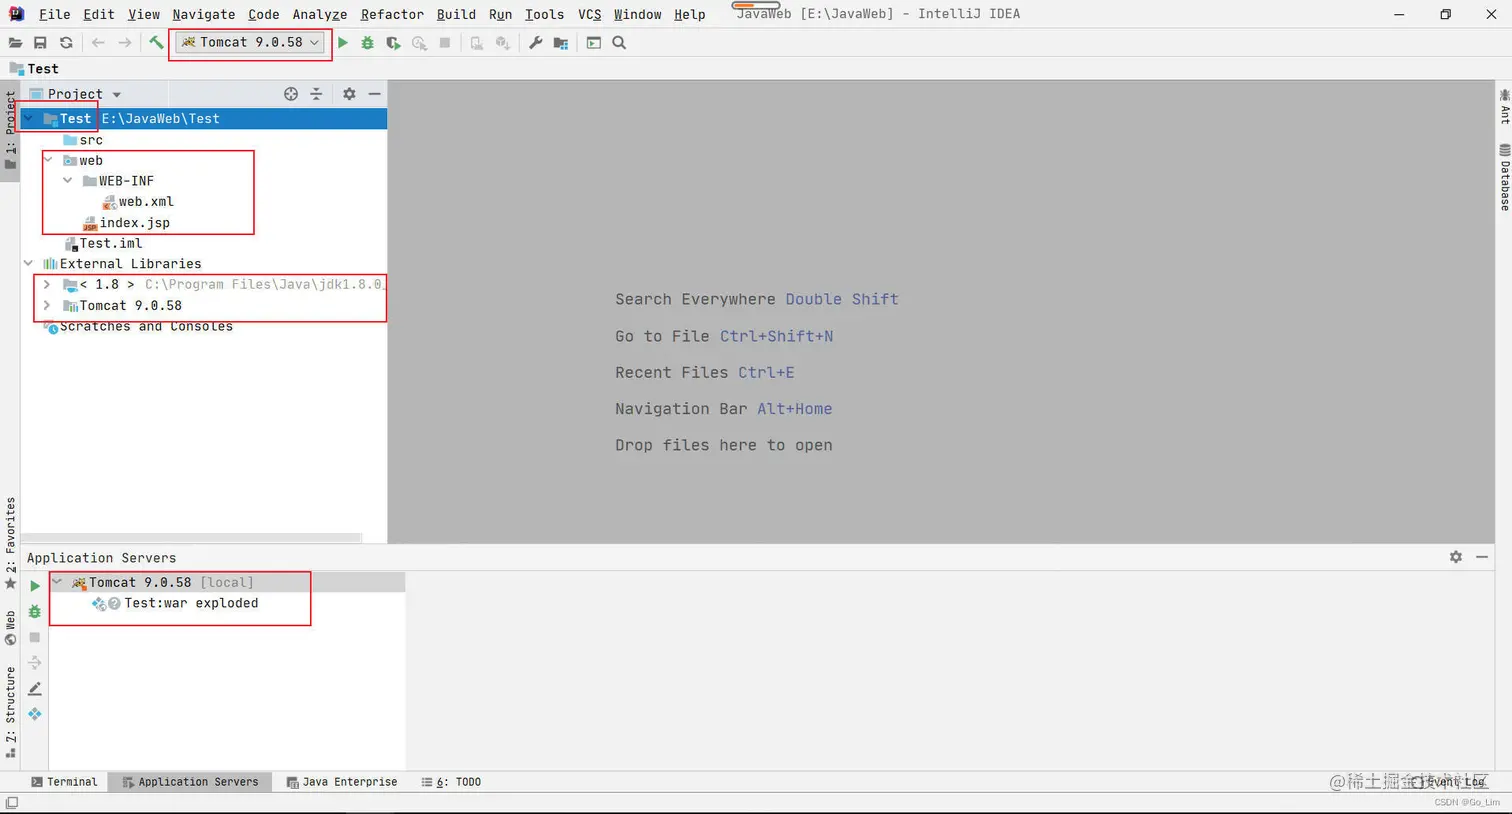Click the Synchronize refresh toolbar icon

[x=66, y=43]
